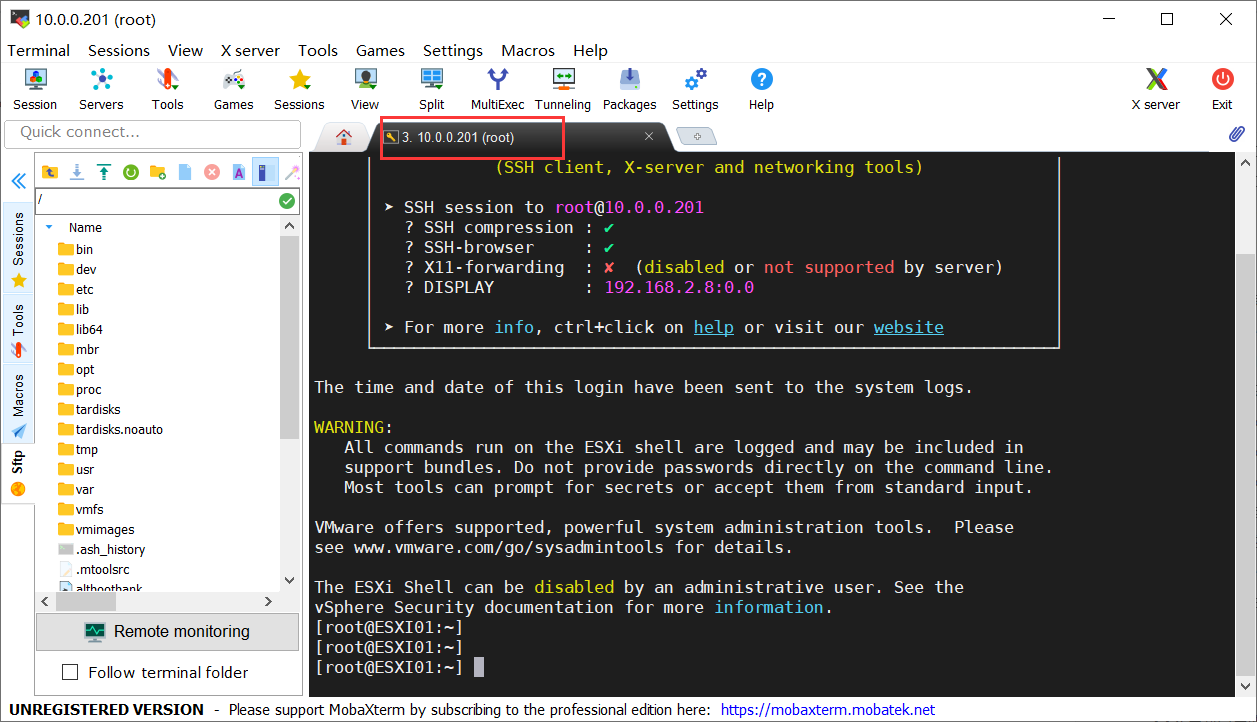Start MultiExec mode from toolbar
Screen dimensions: 1257x722
click(x=497, y=89)
